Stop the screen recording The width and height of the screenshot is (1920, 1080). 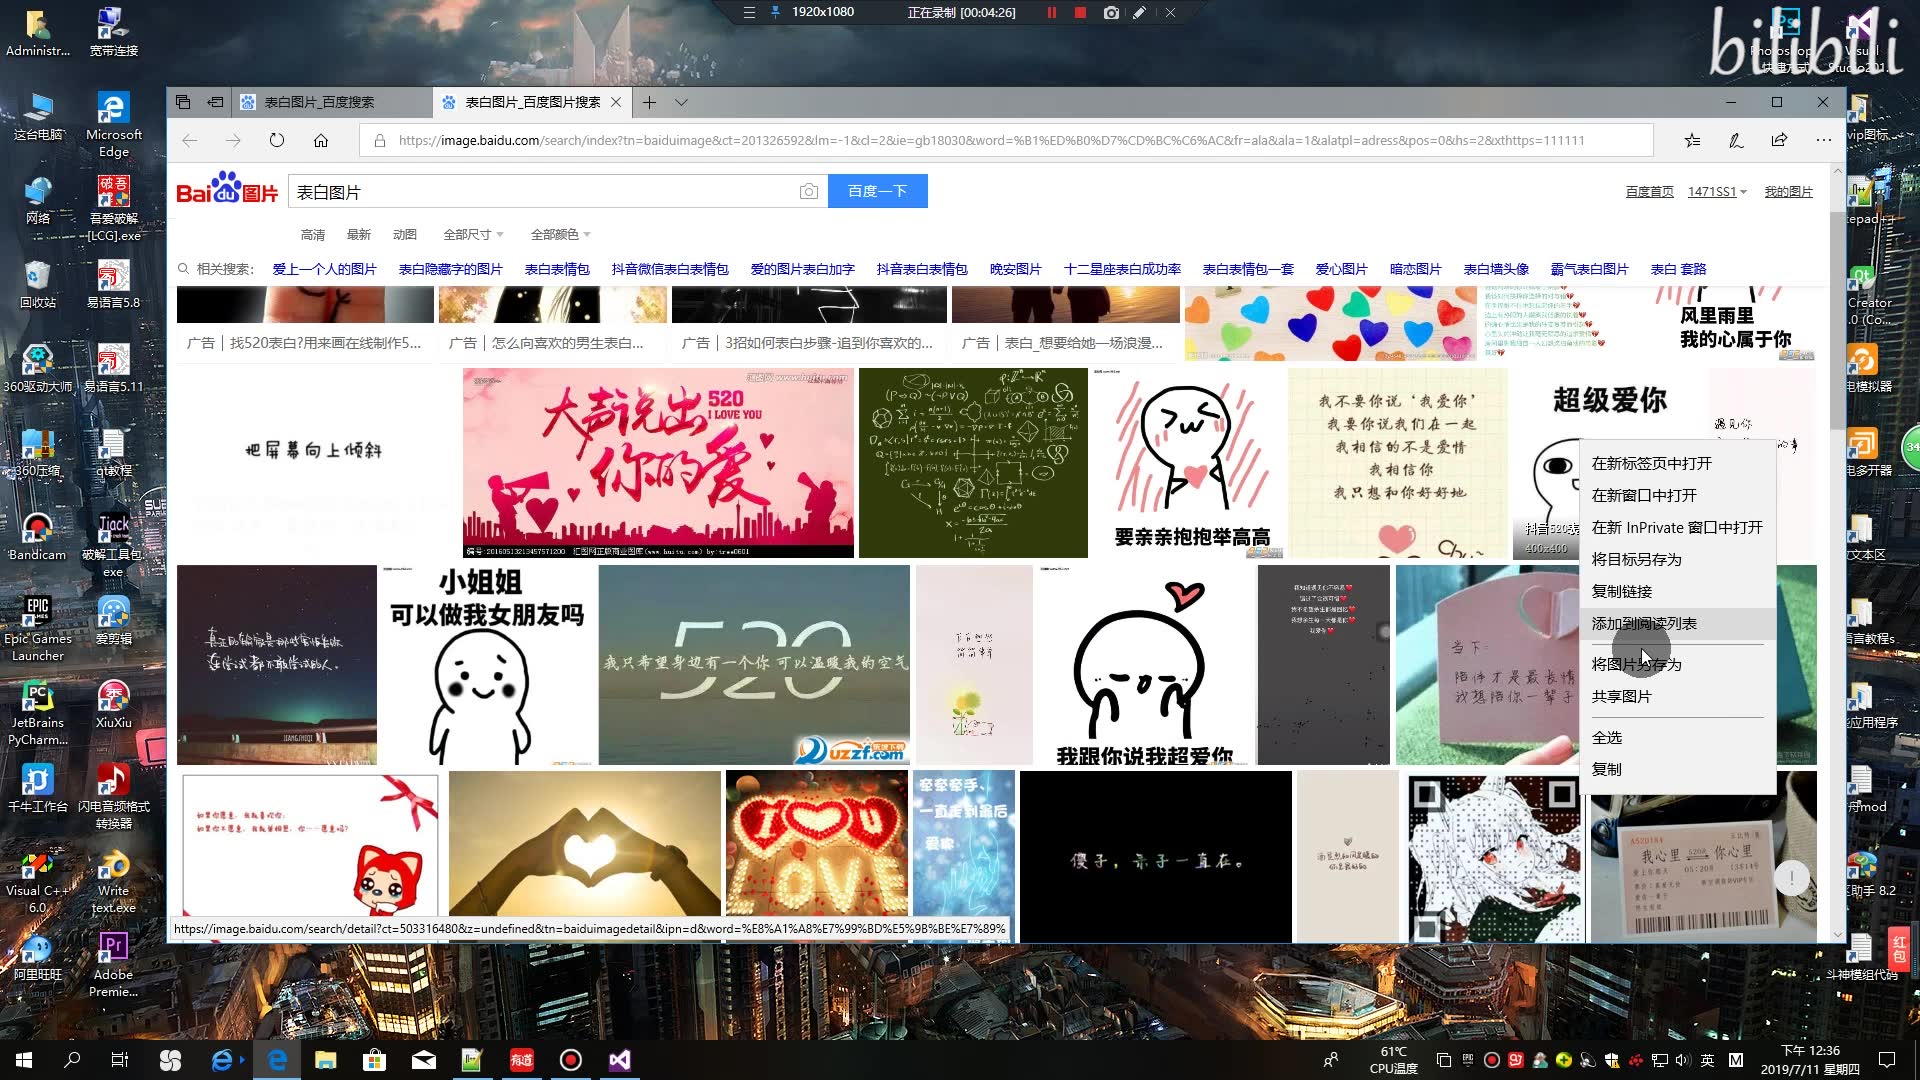[x=1080, y=13]
